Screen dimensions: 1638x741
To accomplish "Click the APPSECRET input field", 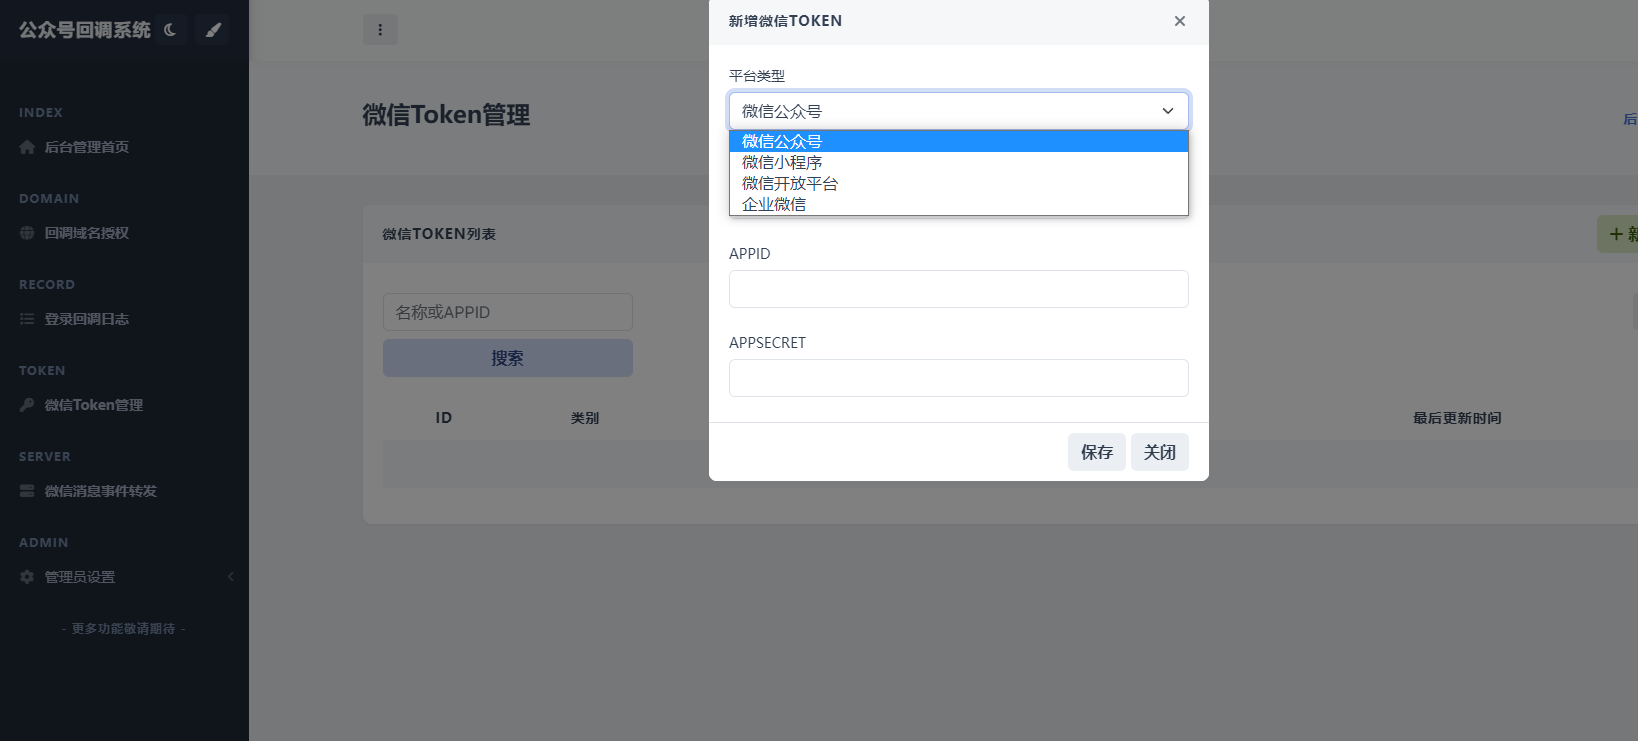I will (x=959, y=378).
